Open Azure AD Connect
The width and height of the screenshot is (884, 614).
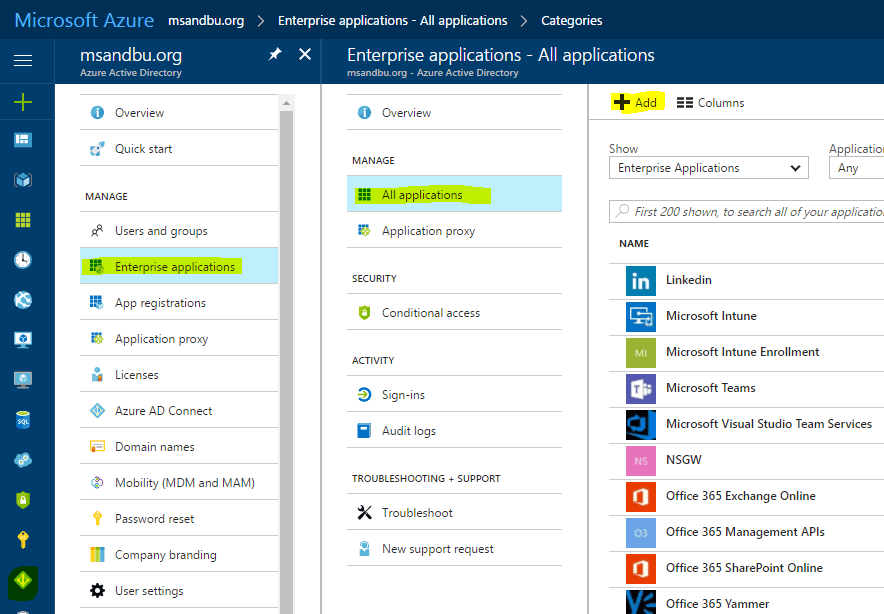pos(179,410)
